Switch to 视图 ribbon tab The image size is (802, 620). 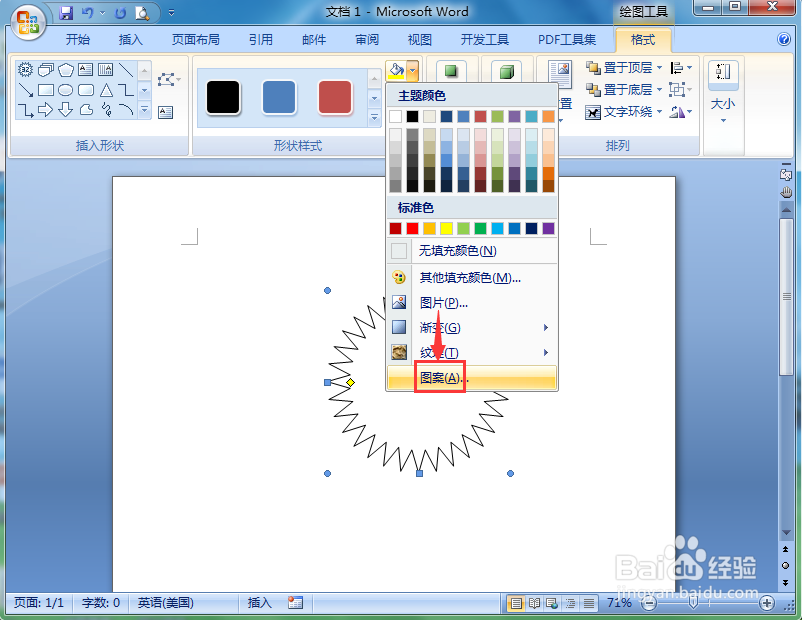click(x=419, y=39)
